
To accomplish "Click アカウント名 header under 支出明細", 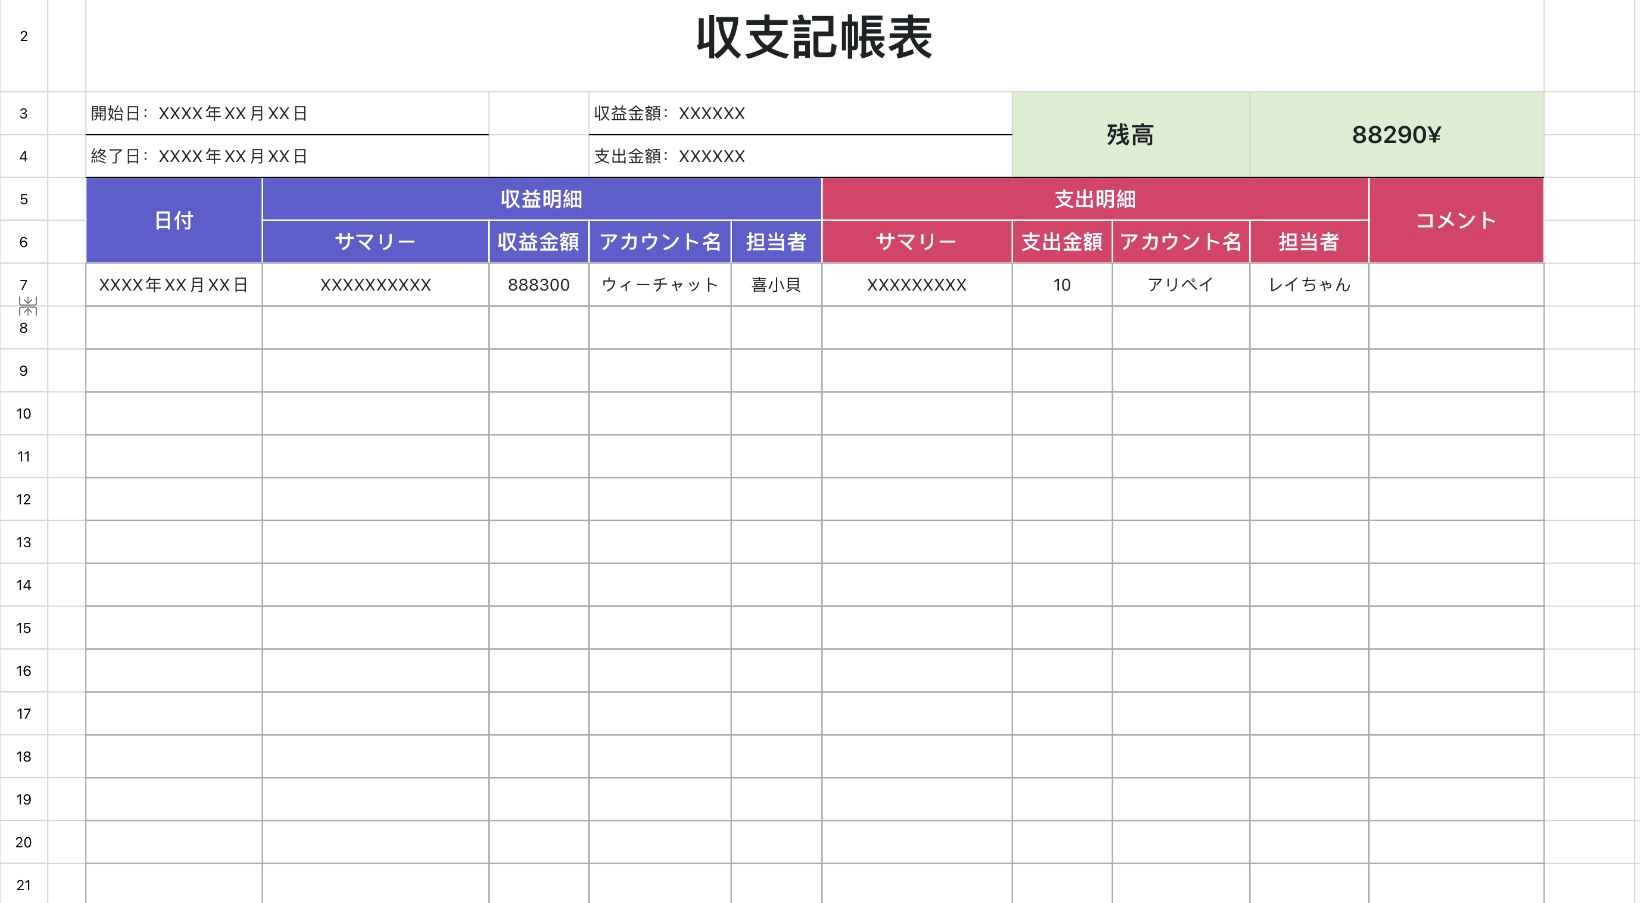I will click(x=1181, y=242).
